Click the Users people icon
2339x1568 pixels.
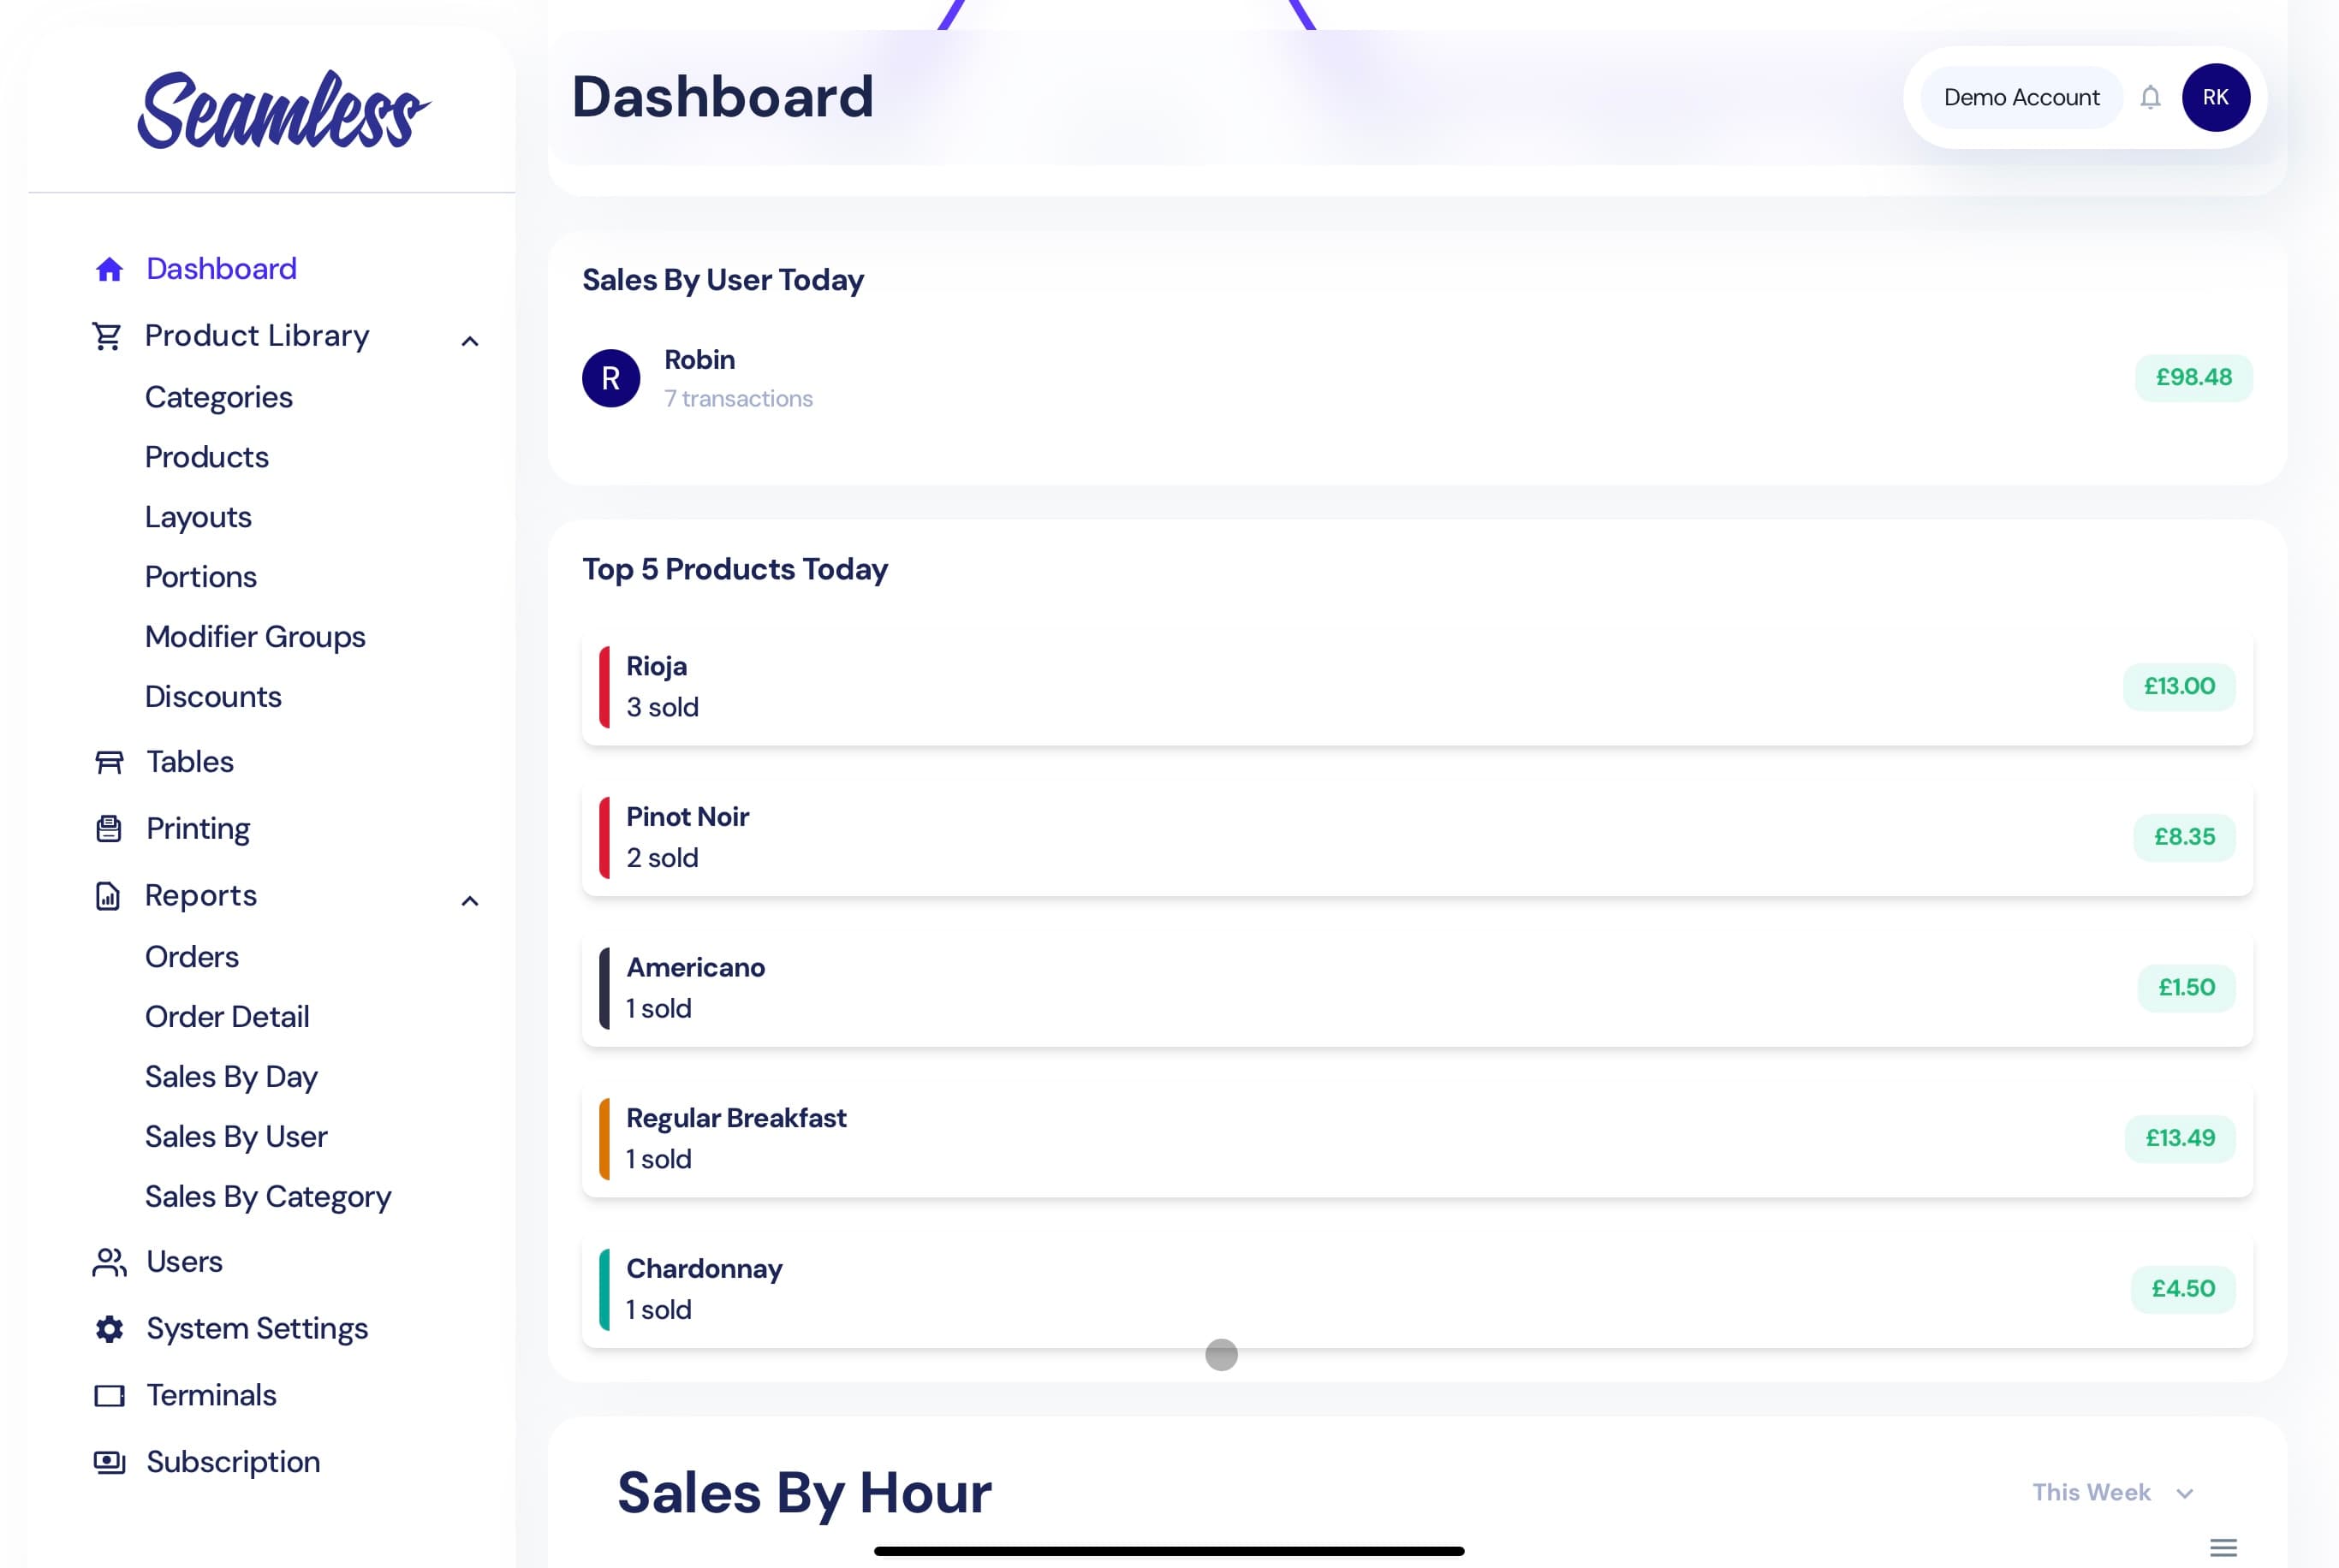(109, 1262)
